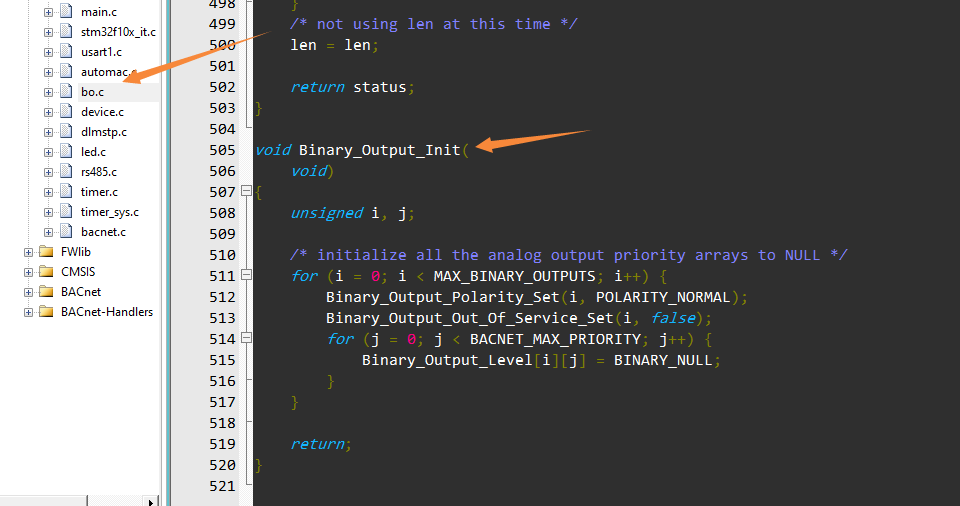The width and height of the screenshot is (960, 506).
Task: Expand the stm32f10x_it.c tree node
Action: 48,32
